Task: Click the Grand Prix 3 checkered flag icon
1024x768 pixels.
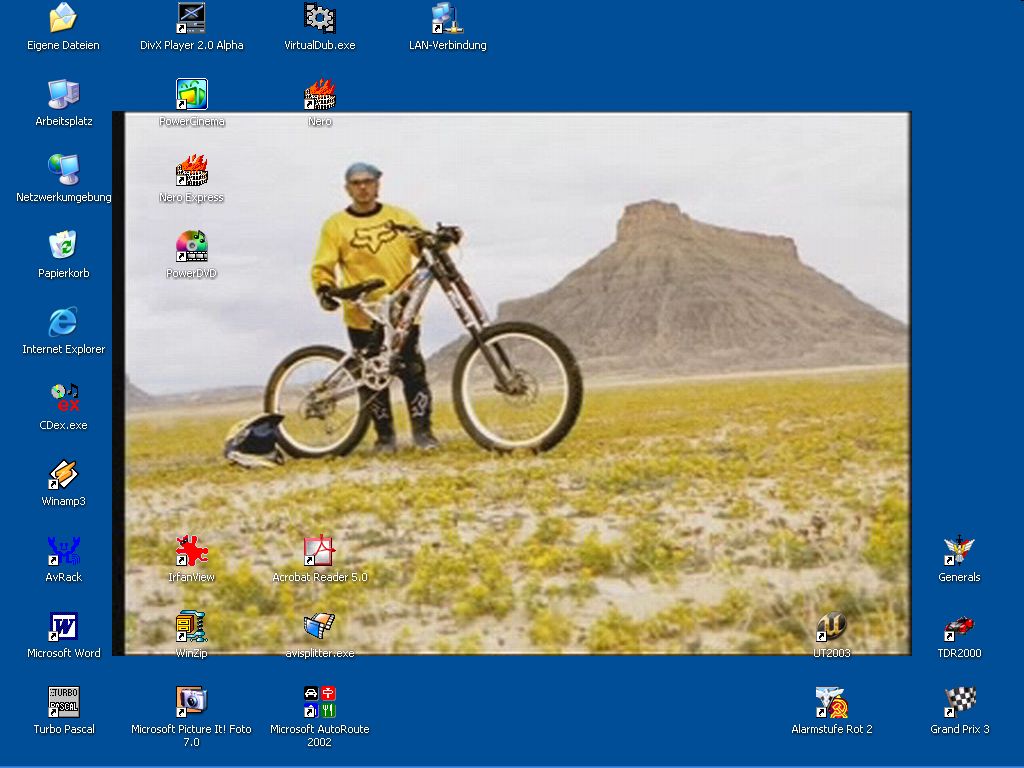Action: pos(959,702)
